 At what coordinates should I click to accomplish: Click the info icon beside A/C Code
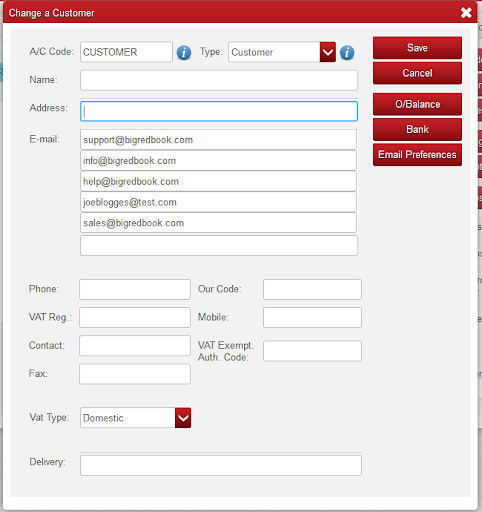click(184, 52)
